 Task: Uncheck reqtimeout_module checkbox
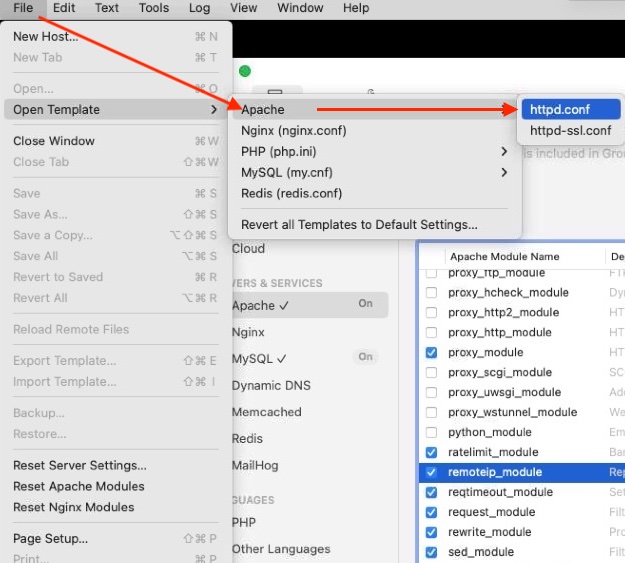point(431,492)
